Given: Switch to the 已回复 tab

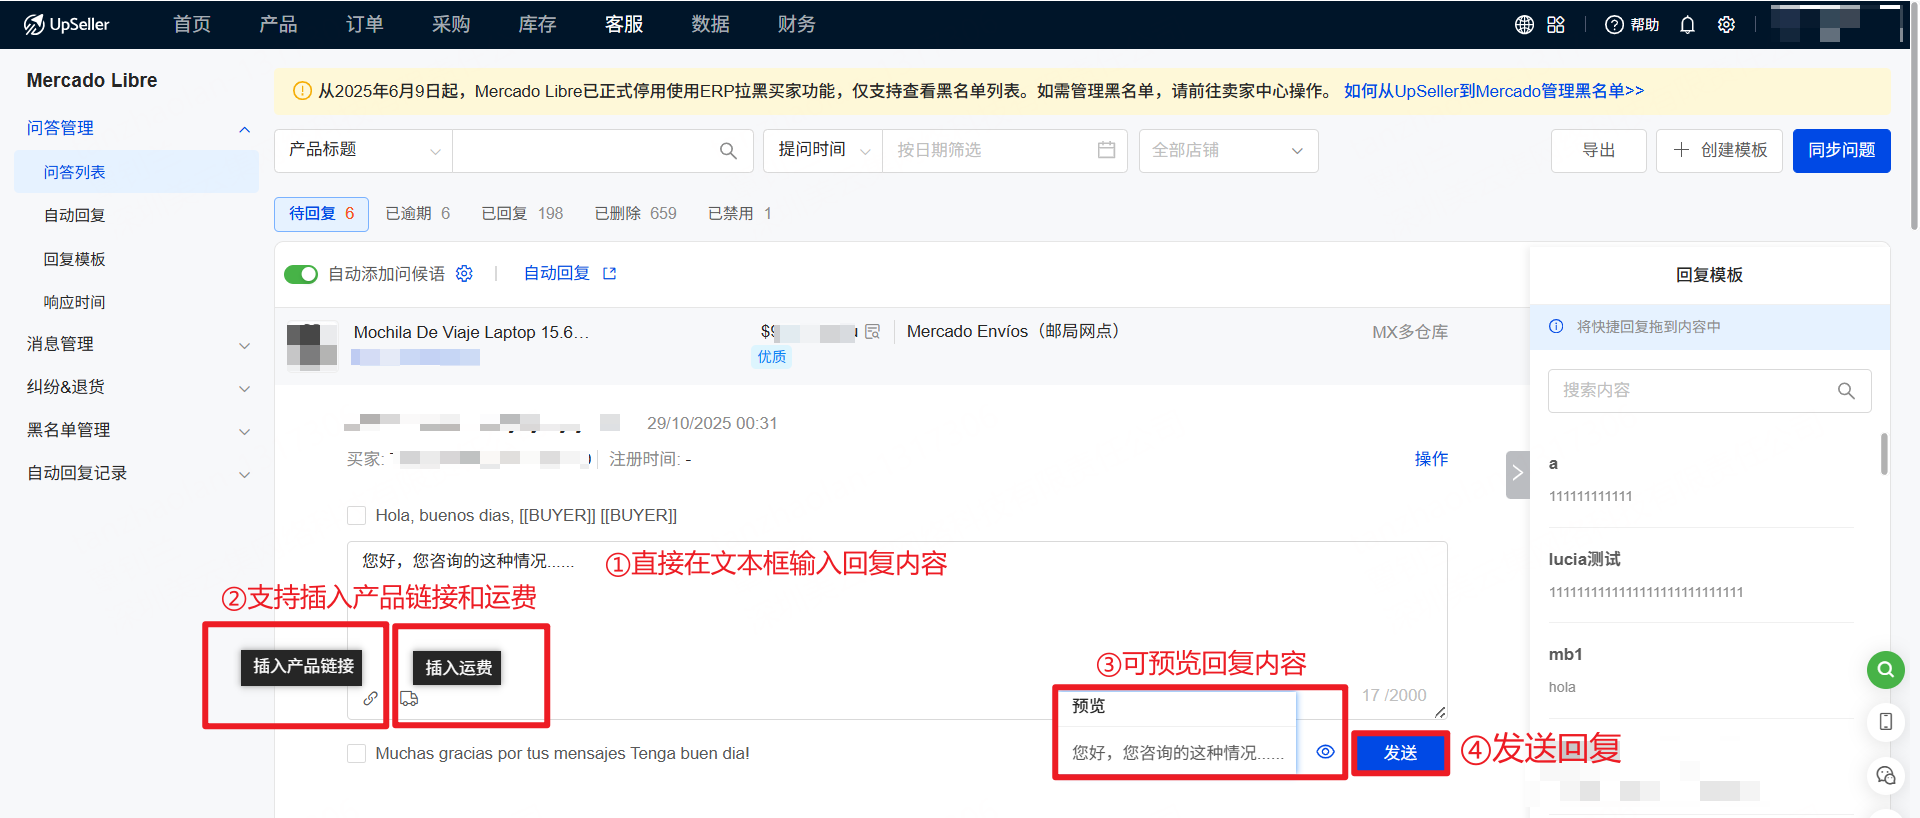Looking at the screenshot, I should tap(521, 213).
